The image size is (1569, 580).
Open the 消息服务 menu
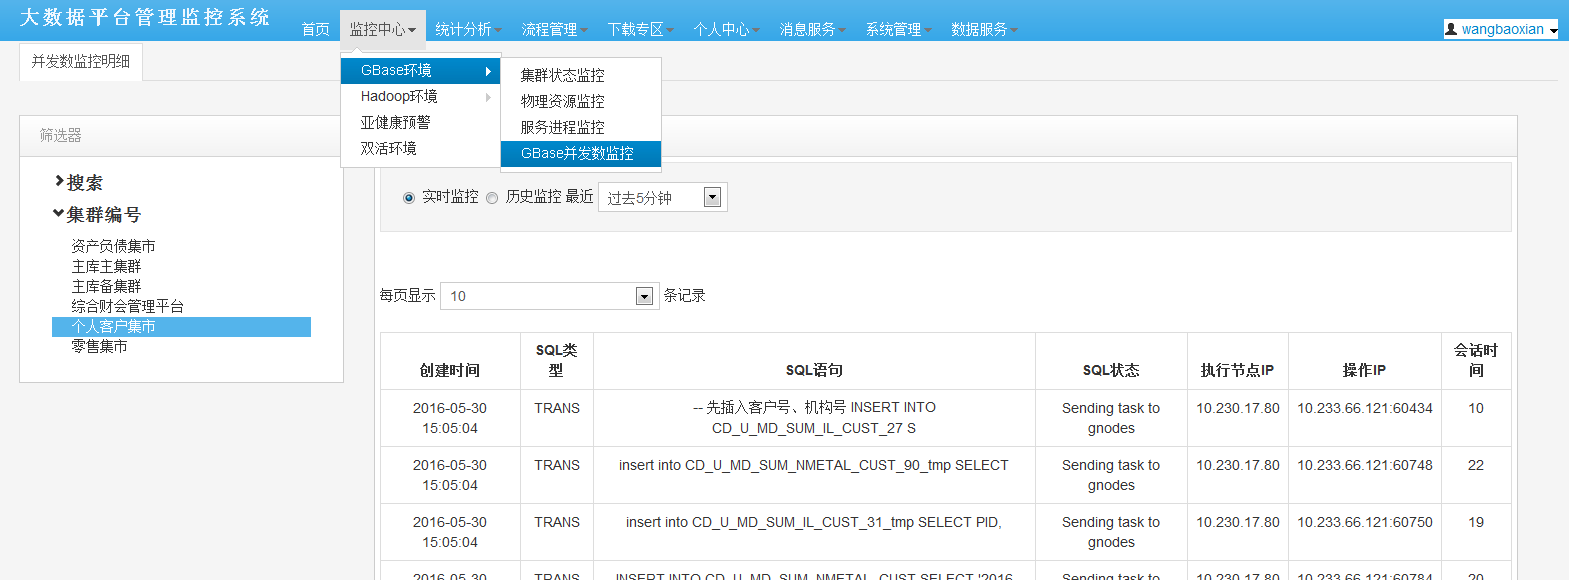coord(812,29)
